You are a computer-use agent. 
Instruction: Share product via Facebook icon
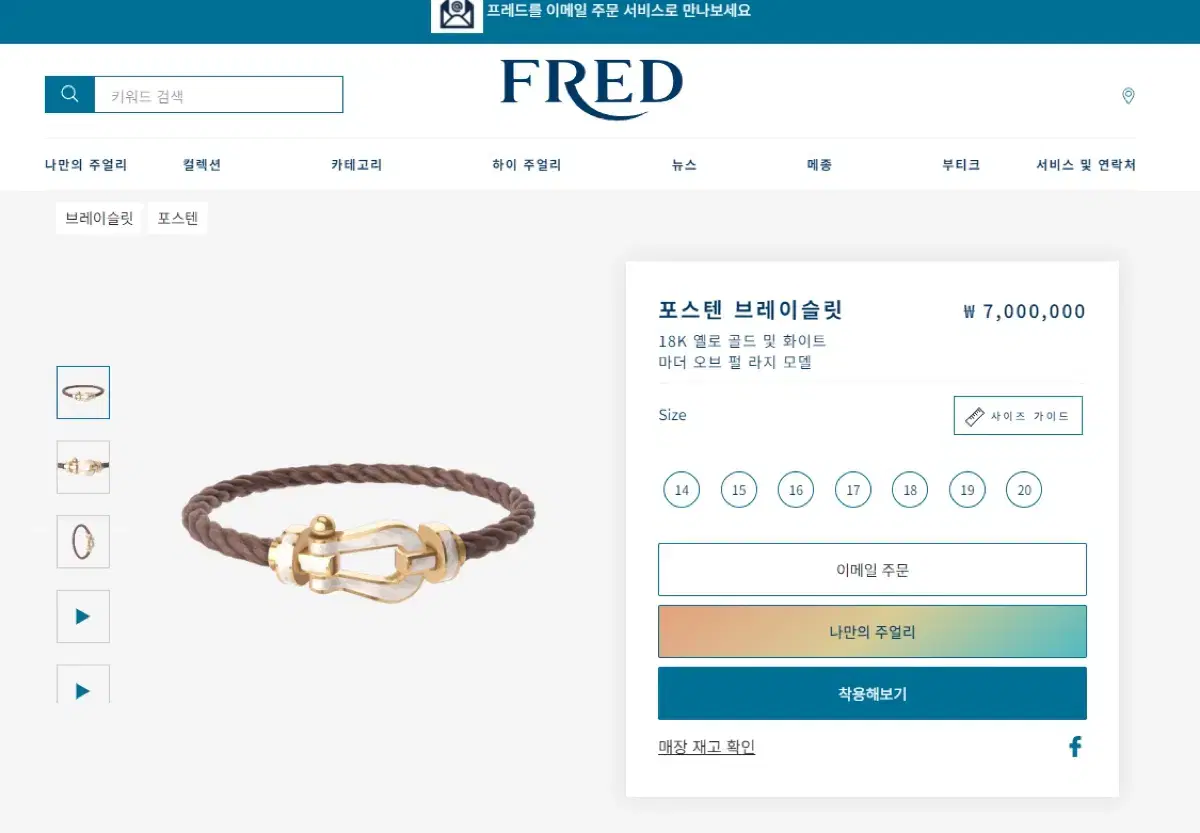pos(1075,746)
